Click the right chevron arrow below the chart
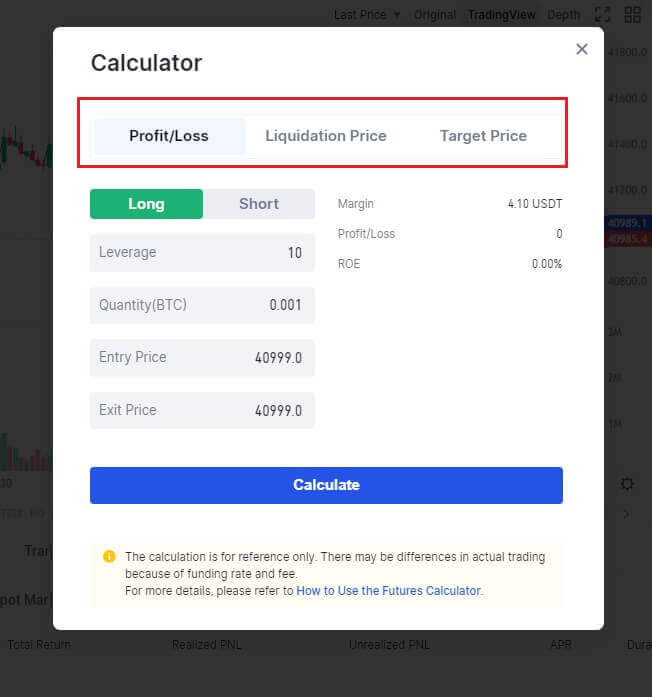Screen dimensions: 652x697 (627, 514)
